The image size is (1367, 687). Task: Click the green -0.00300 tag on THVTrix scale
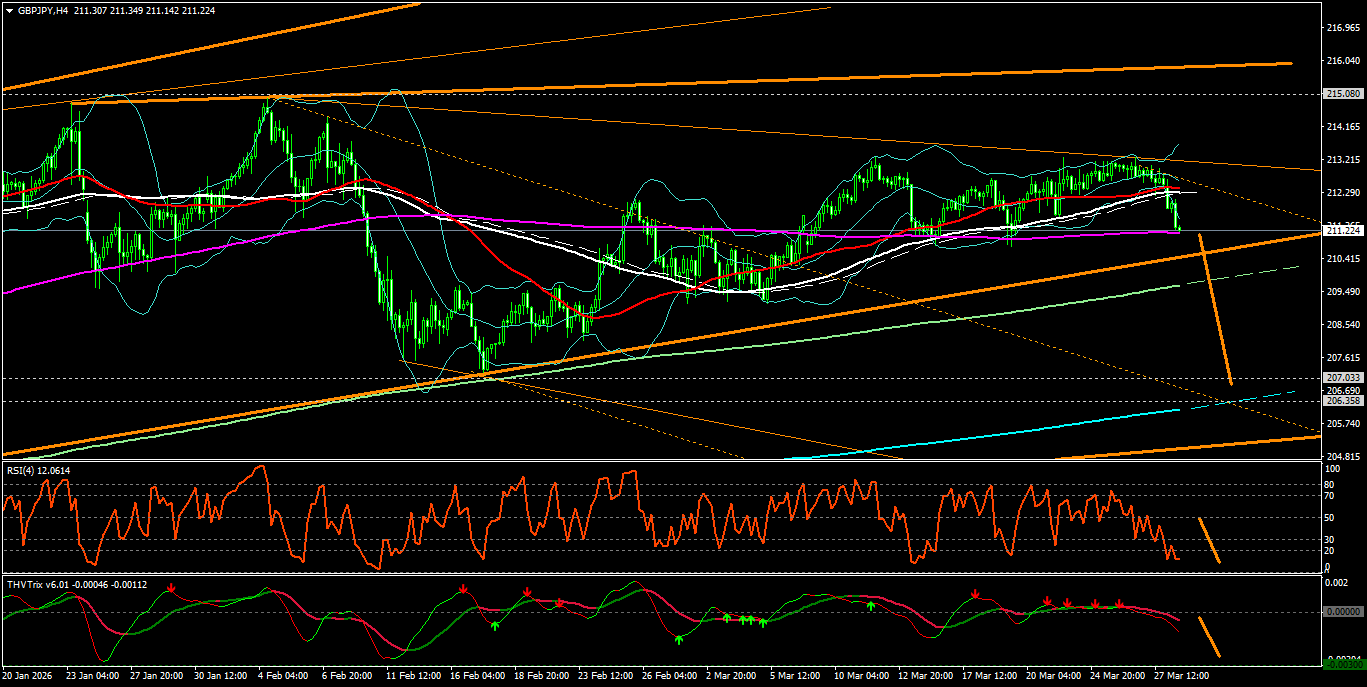point(1344,663)
